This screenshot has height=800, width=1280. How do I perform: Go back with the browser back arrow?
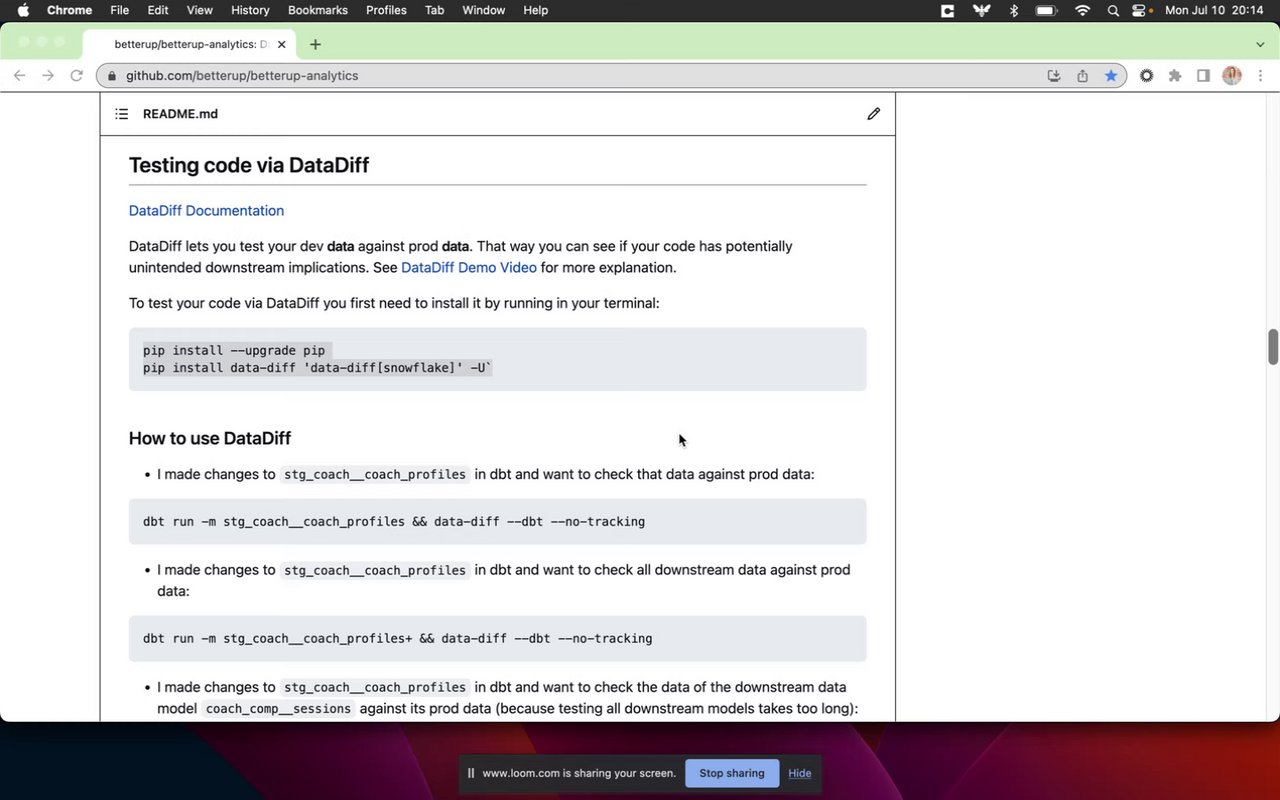[19, 76]
